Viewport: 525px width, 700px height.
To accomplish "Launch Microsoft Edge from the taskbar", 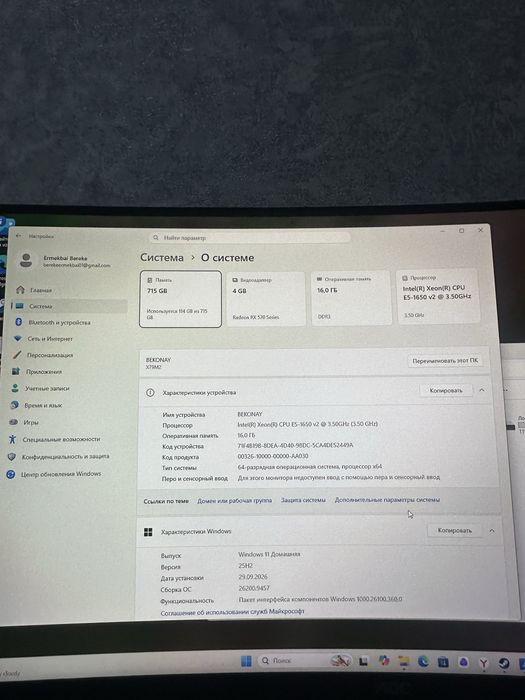I will [x=423, y=662].
